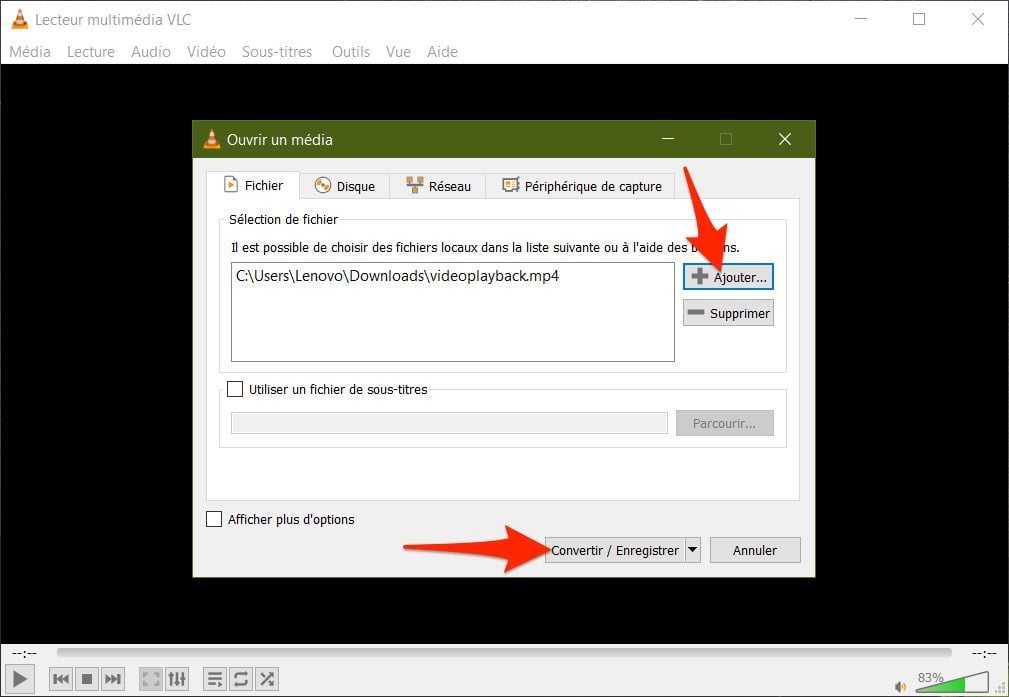Viewport: 1009px width, 697px height.
Task: Switch to the Fichier tab
Action: (x=253, y=185)
